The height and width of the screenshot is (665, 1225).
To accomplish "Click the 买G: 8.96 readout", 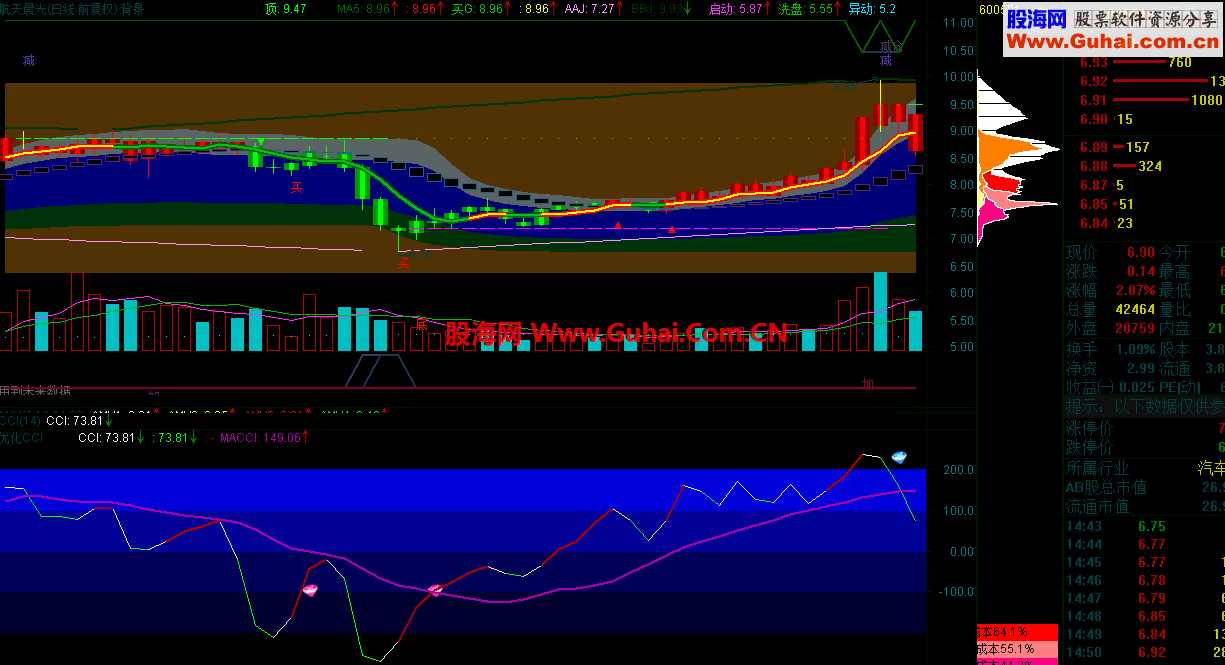I will (x=480, y=9).
